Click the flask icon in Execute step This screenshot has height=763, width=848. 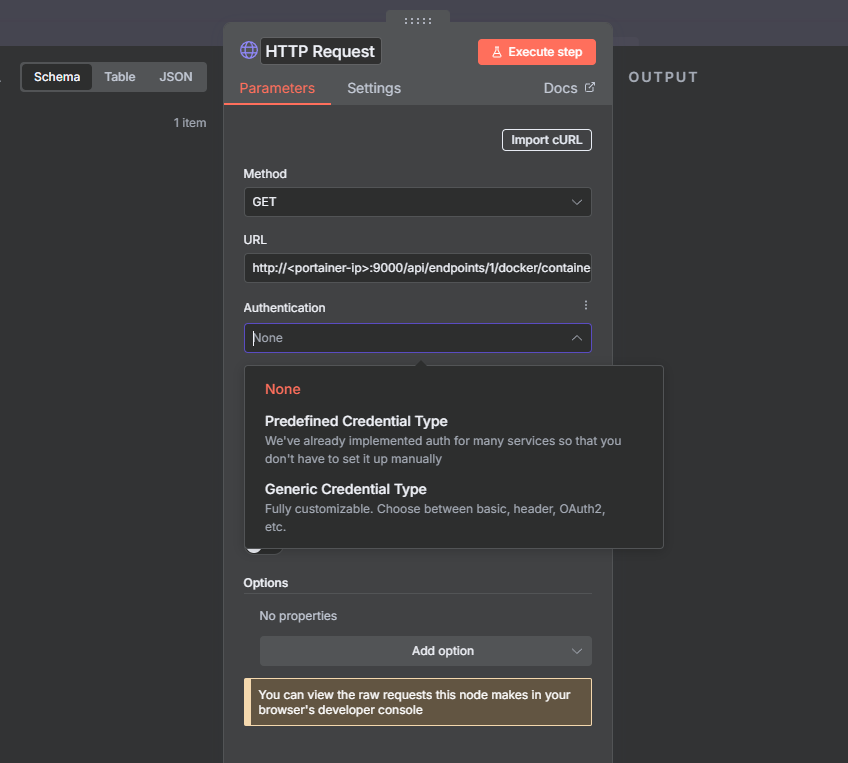(x=496, y=52)
